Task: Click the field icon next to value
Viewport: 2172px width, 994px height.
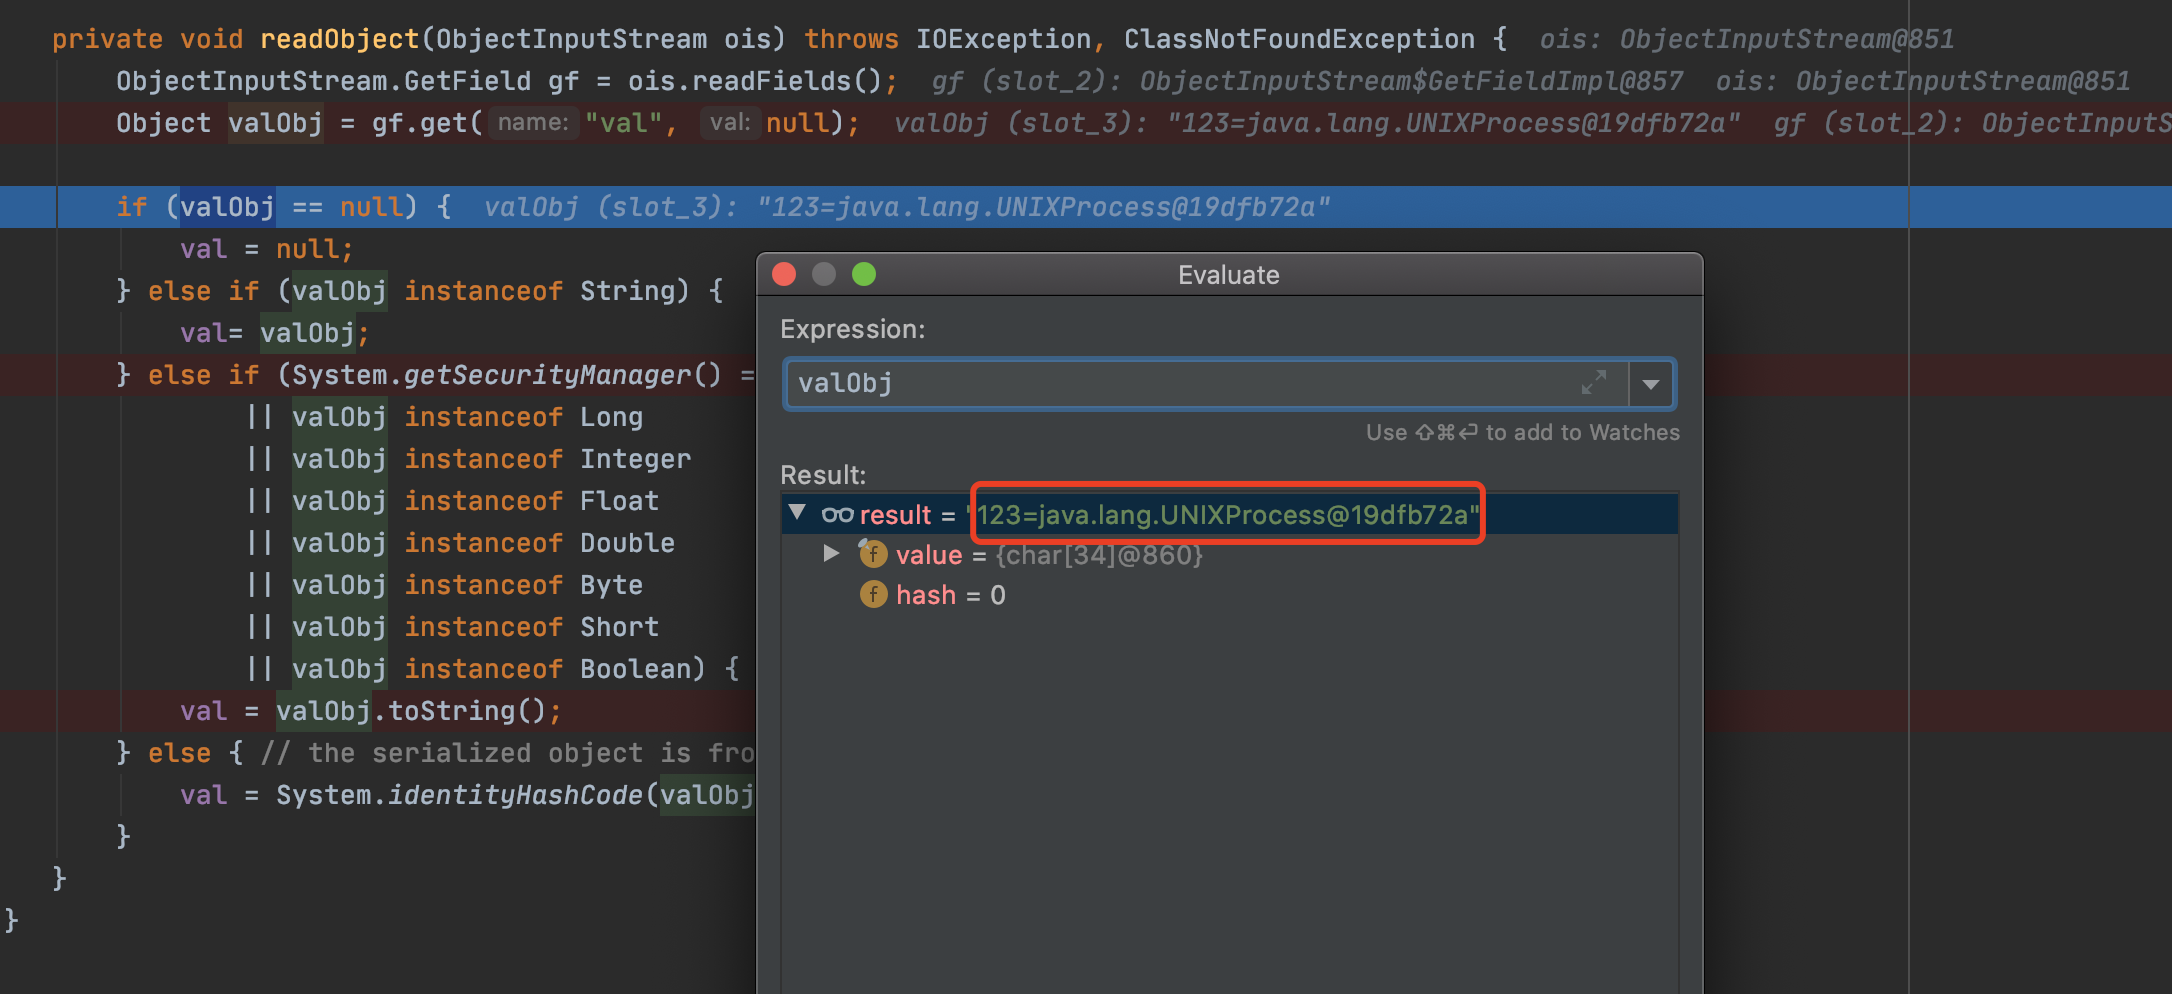Action: [873, 555]
